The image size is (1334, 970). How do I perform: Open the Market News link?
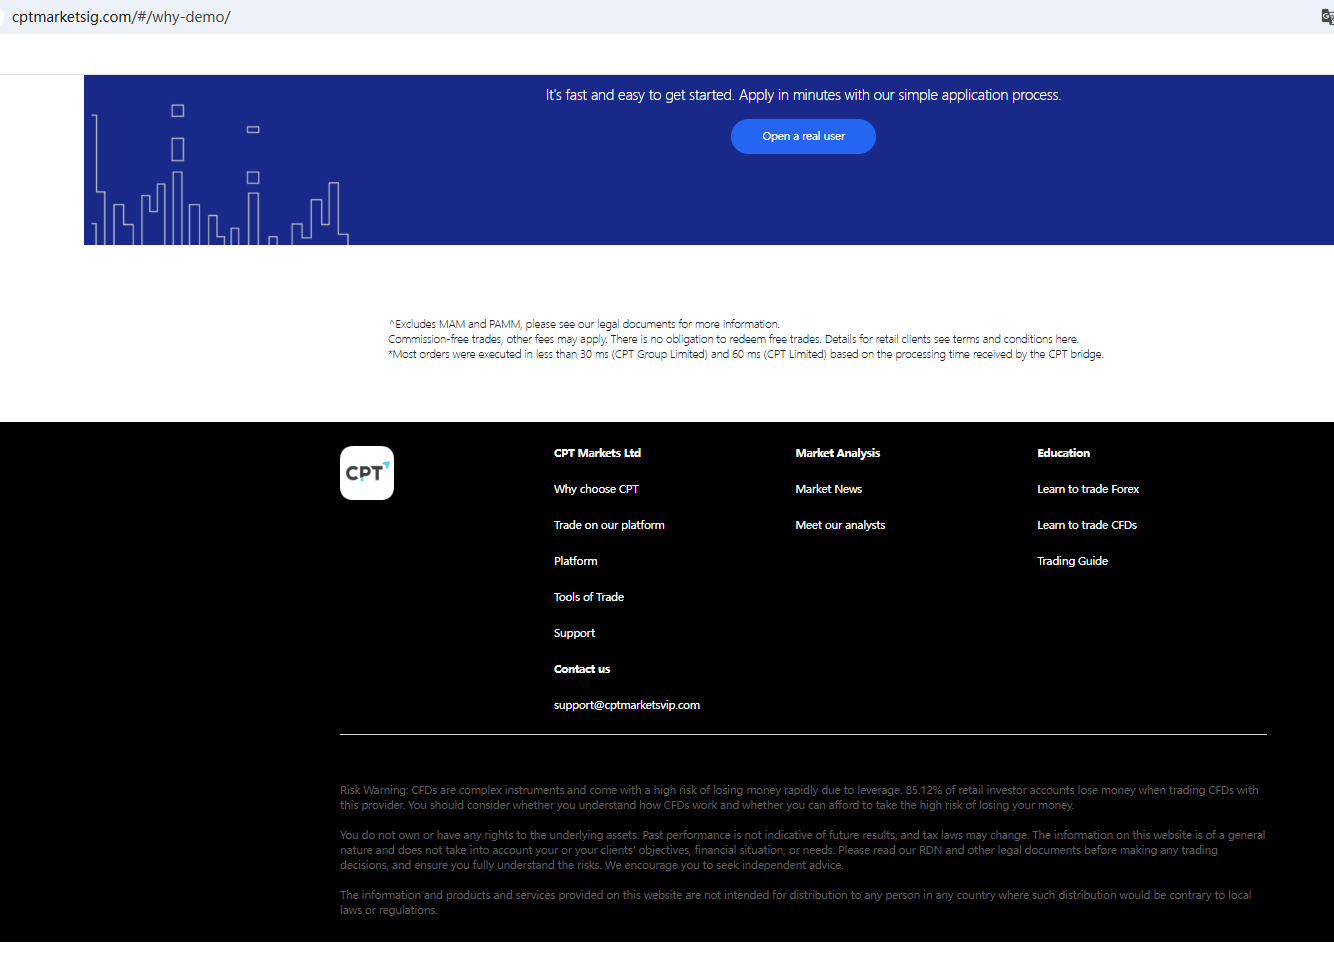(829, 489)
